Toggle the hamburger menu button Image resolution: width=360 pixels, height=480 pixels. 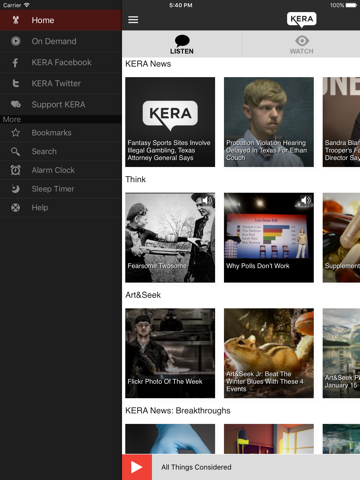tap(133, 20)
